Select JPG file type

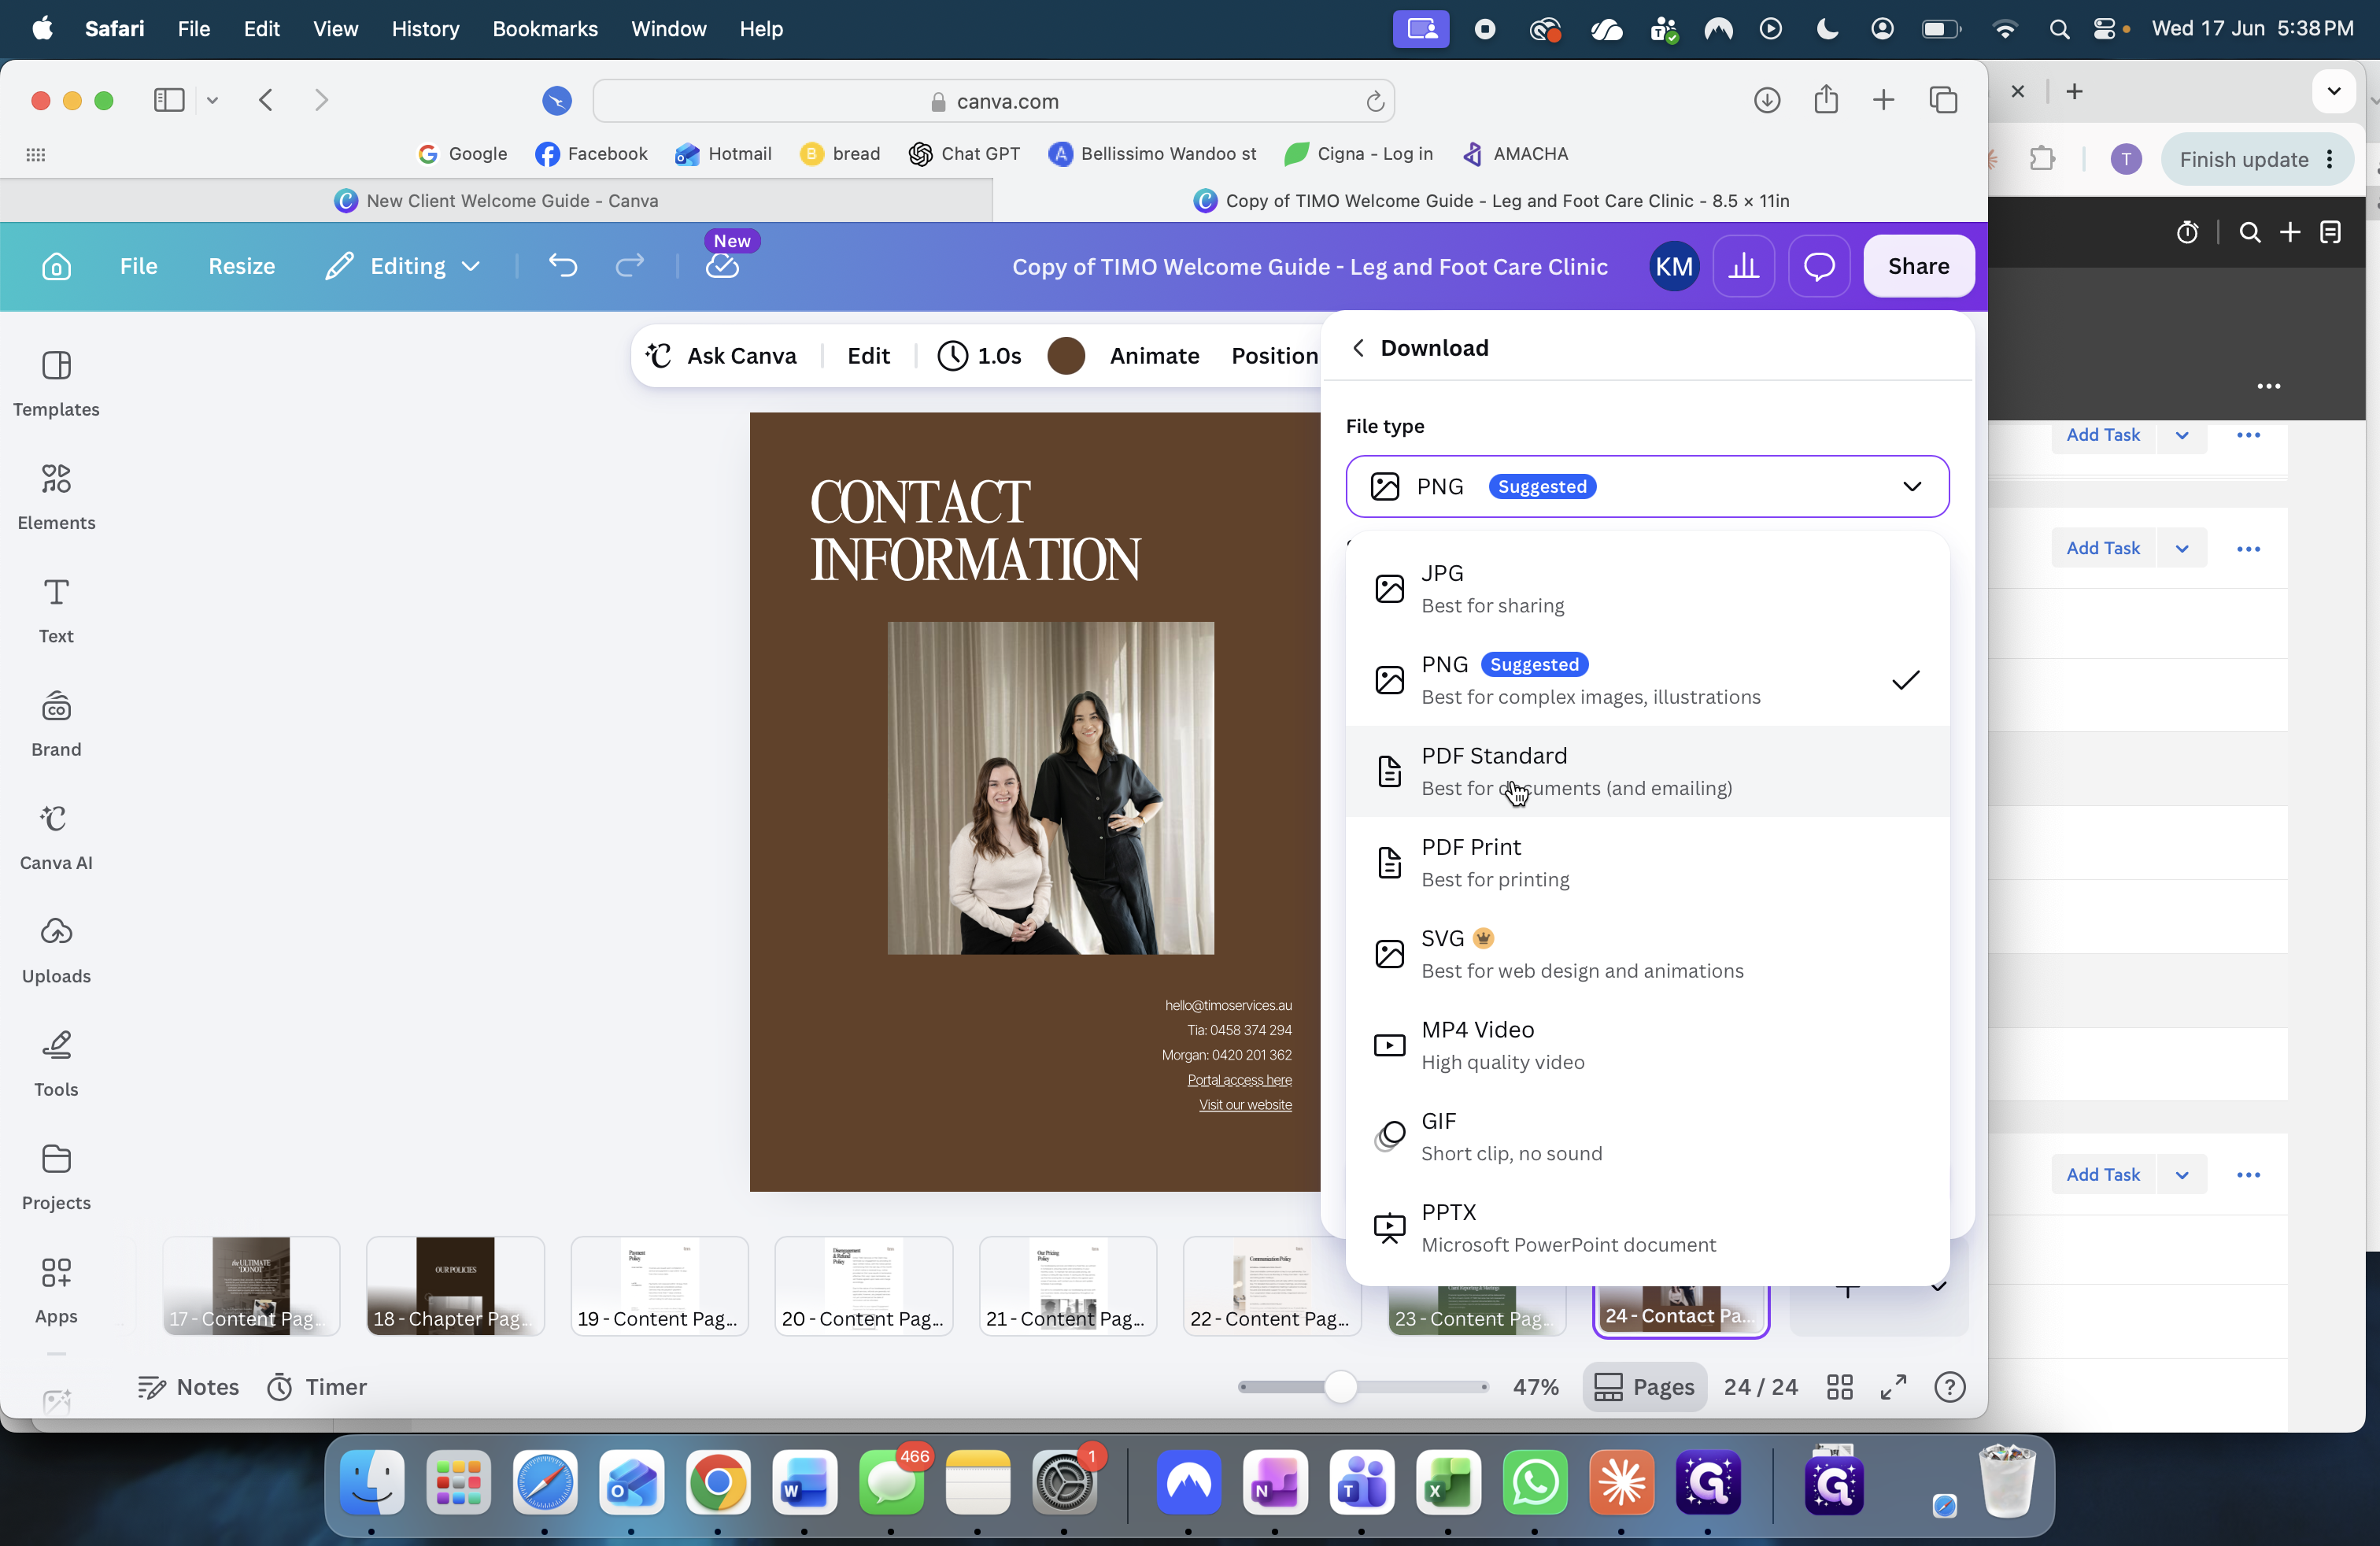(1647, 589)
